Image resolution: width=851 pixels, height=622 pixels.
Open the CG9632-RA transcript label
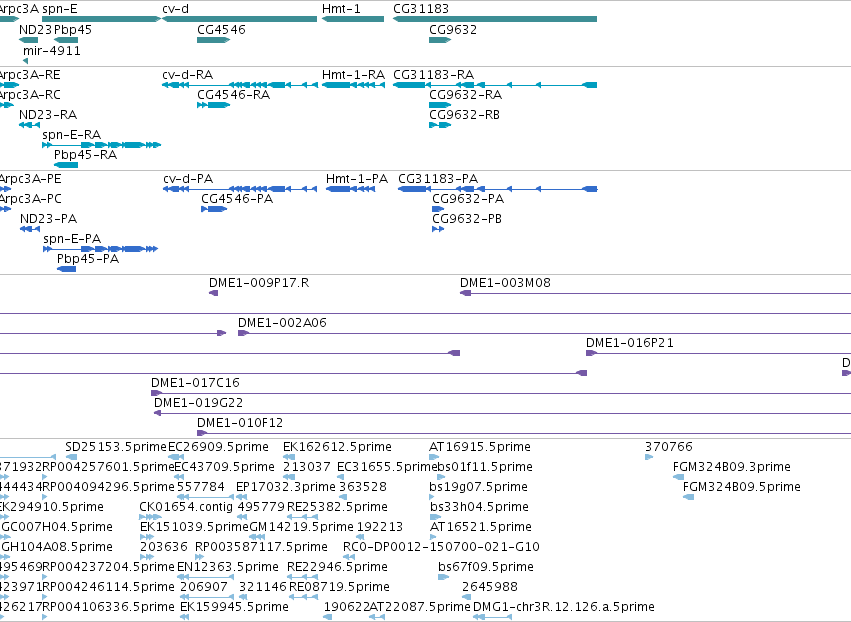click(465, 95)
